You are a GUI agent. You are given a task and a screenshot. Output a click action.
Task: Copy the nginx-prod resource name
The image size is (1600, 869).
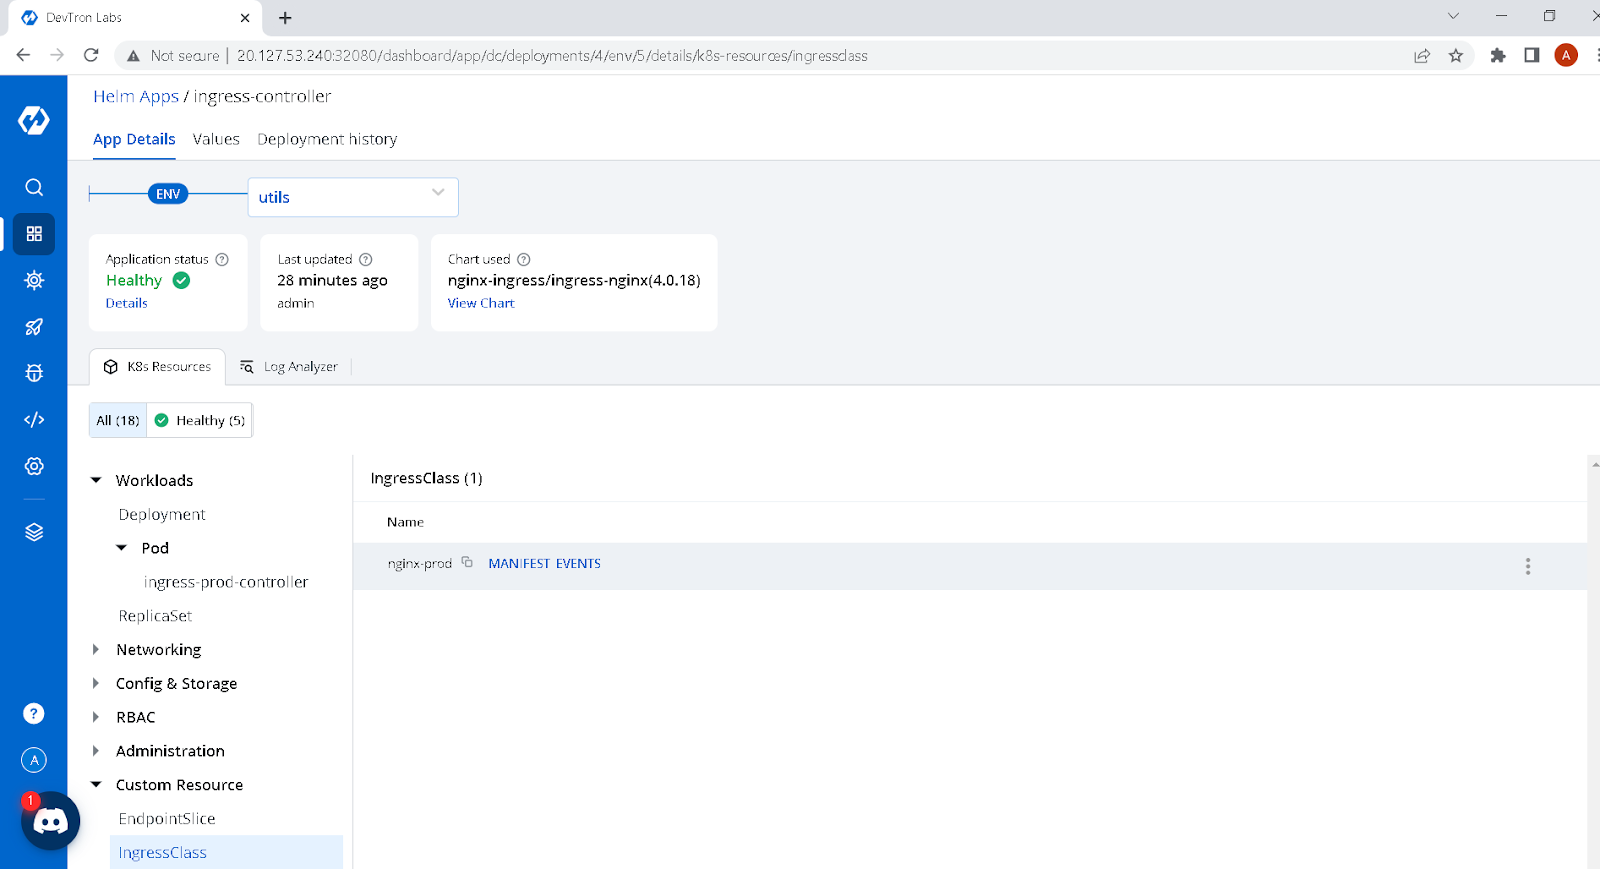[x=467, y=562]
